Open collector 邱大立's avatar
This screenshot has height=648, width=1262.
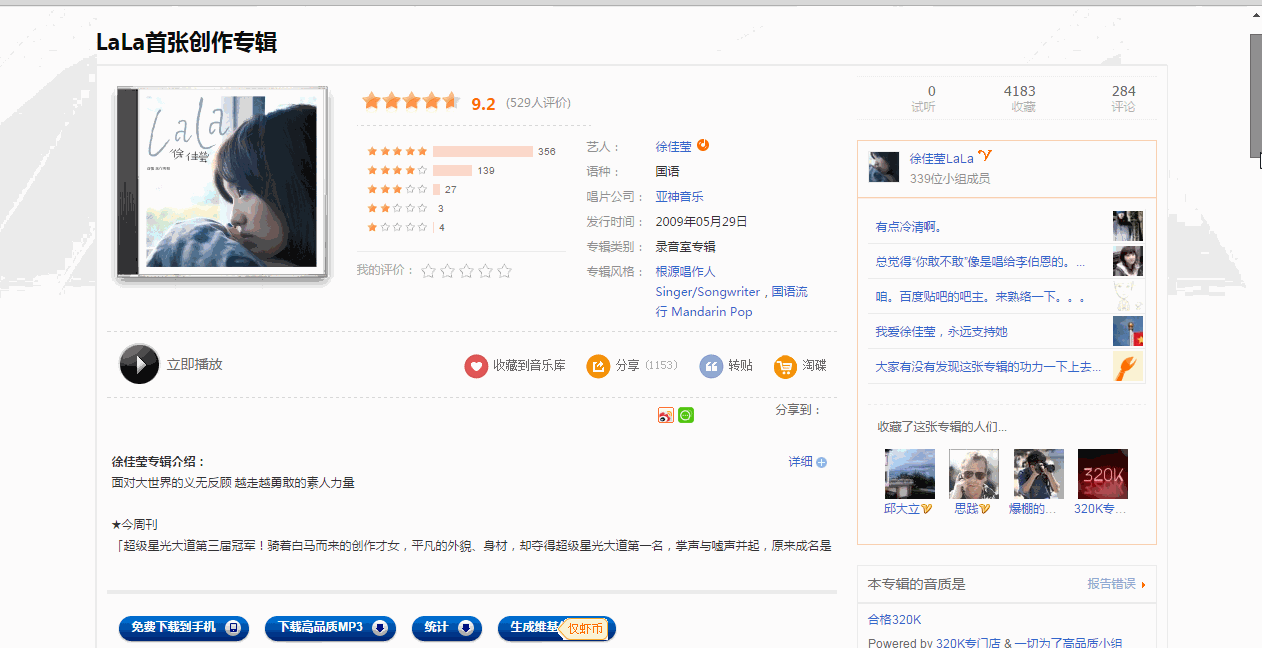(x=909, y=473)
